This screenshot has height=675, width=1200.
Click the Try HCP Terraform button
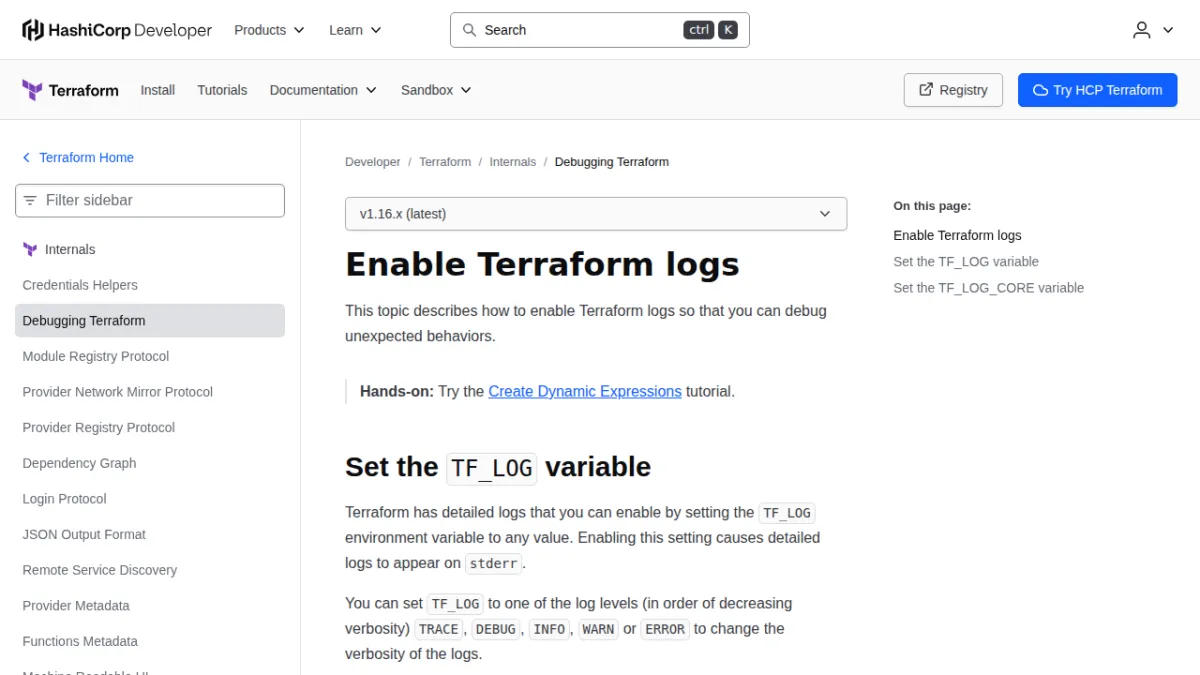(1098, 90)
